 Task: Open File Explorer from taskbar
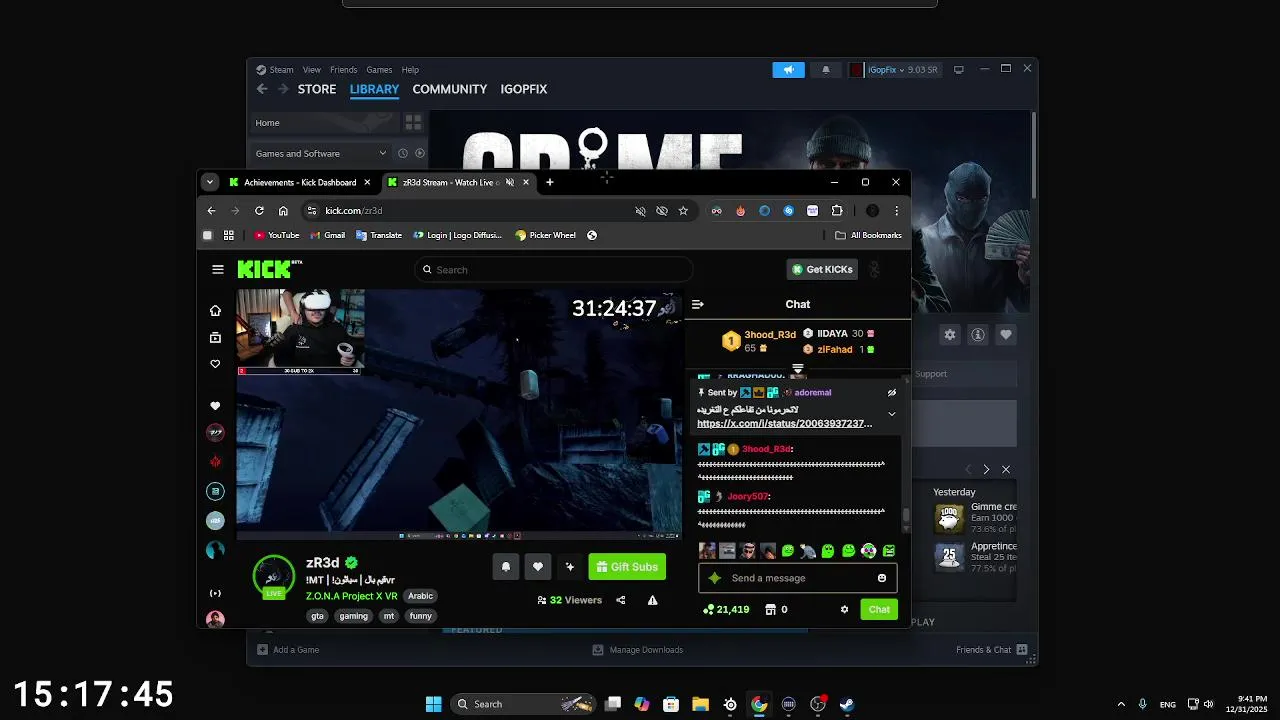coord(700,704)
